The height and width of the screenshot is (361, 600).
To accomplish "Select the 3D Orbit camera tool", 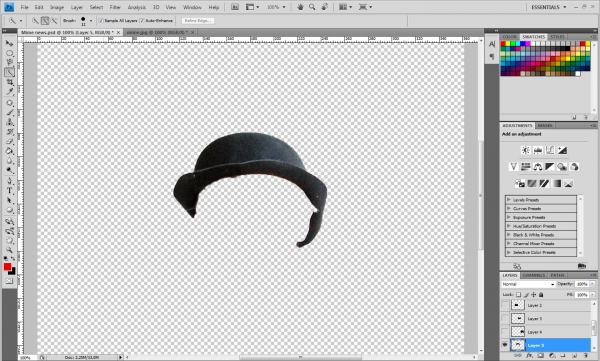I will coord(10,231).
